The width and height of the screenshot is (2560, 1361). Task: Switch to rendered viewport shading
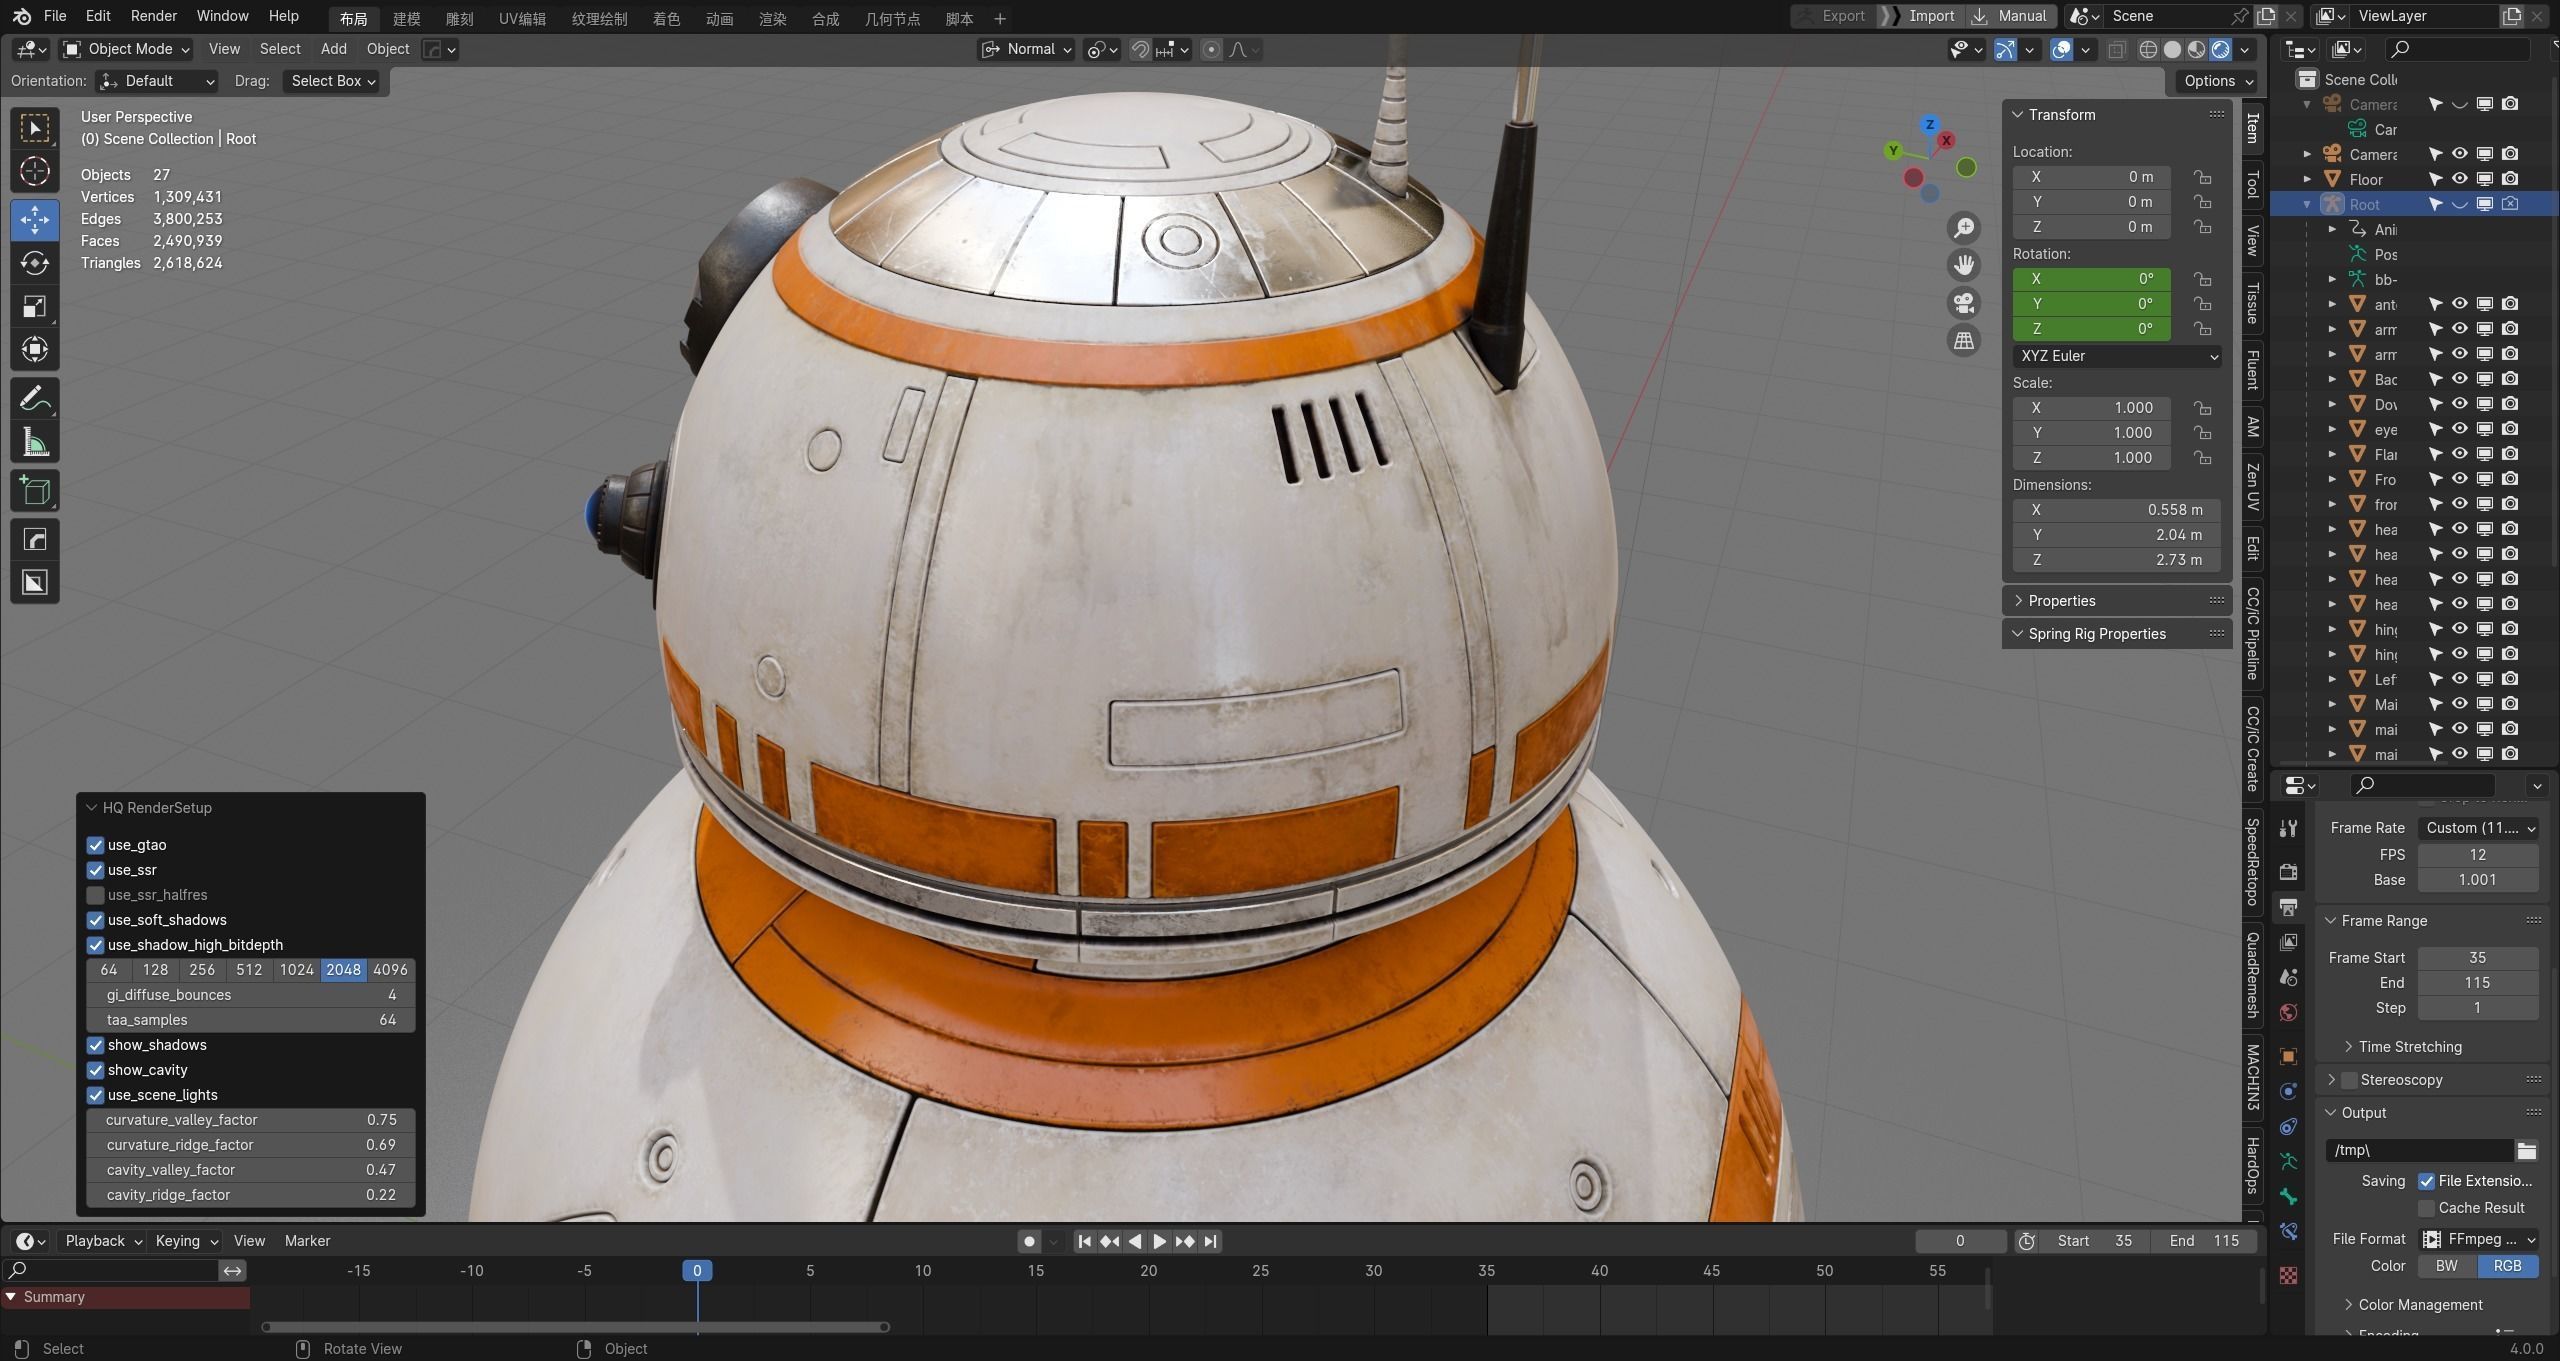(2220, 49)
